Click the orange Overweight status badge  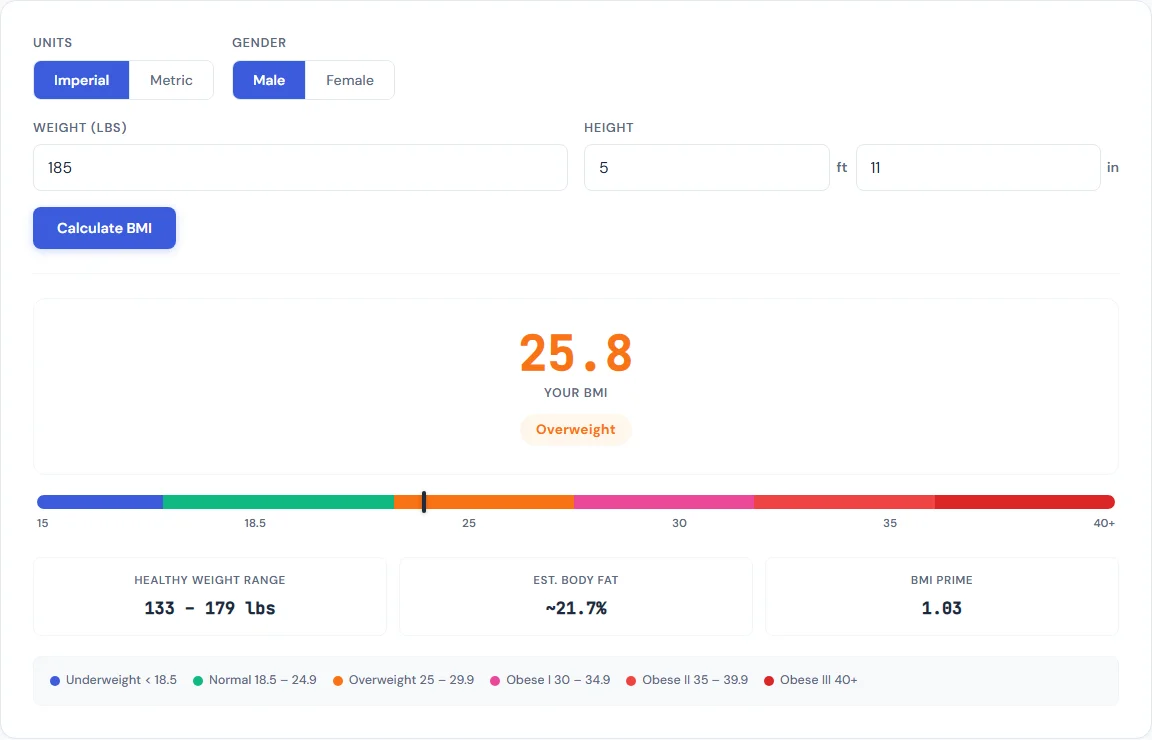(576, 429)
